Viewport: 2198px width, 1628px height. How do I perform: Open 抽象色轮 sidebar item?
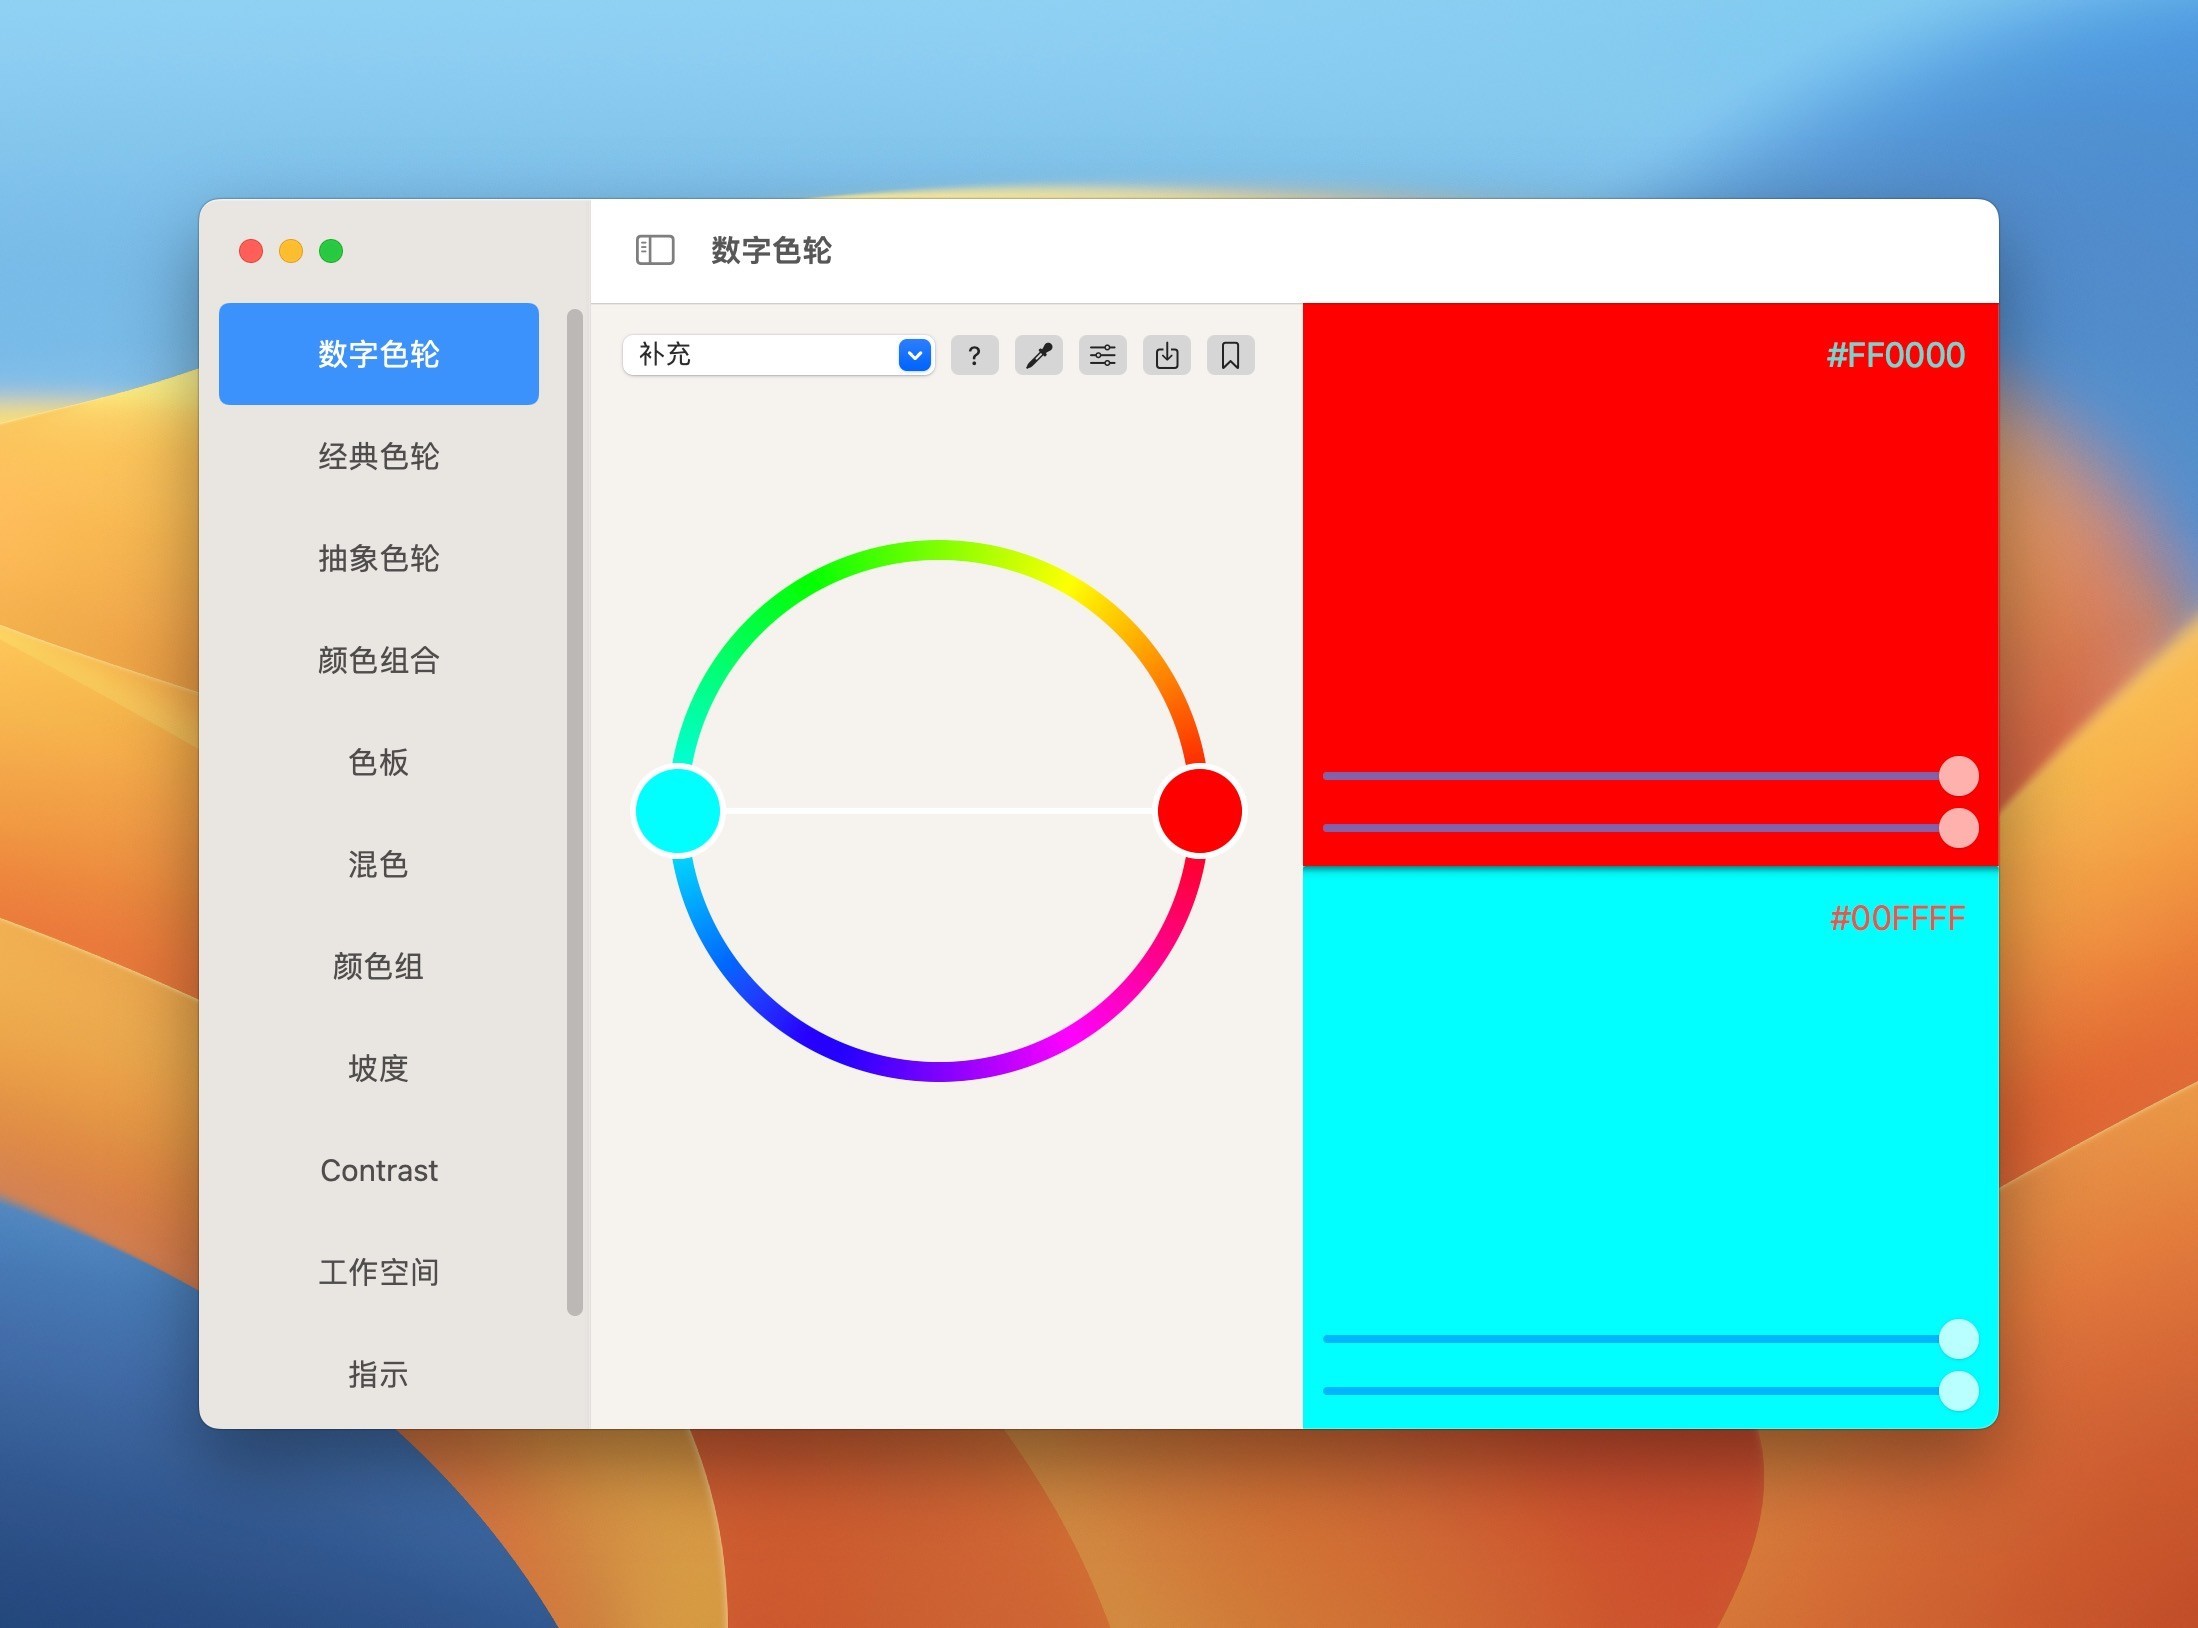pyautogui.click(x=378, y=558)
